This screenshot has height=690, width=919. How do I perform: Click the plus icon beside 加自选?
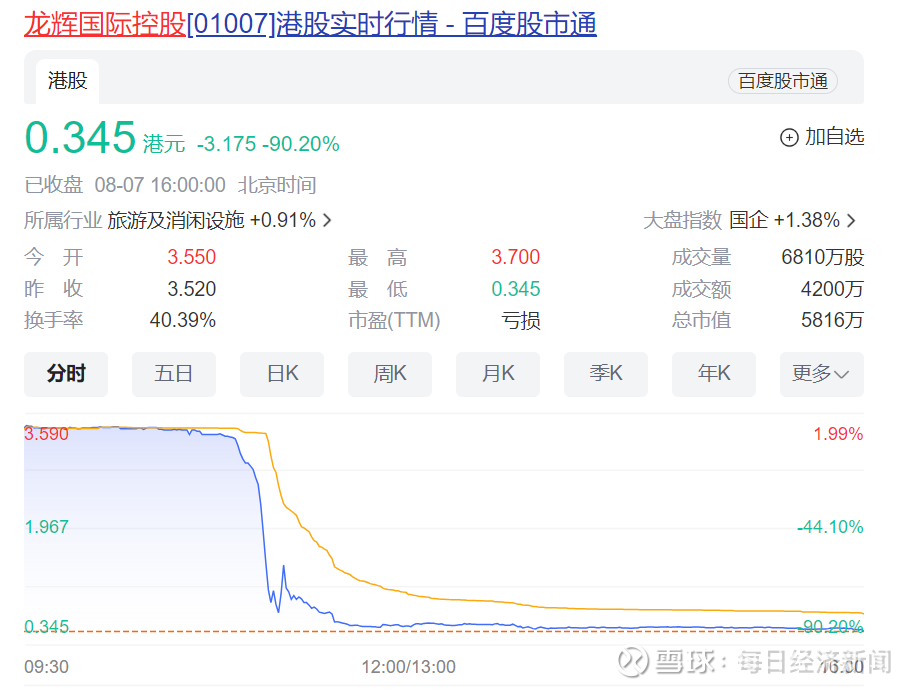click(x=789, y=137)
